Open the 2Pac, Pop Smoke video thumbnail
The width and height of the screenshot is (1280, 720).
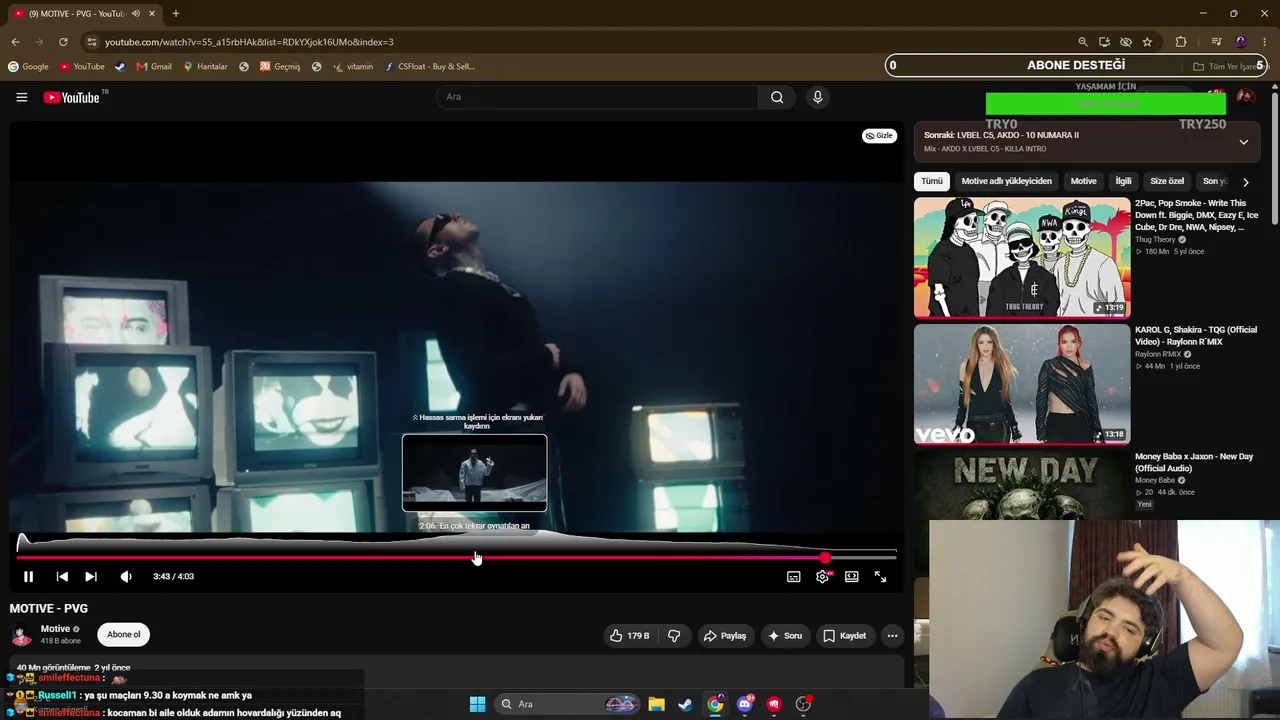click(1022, 258)
